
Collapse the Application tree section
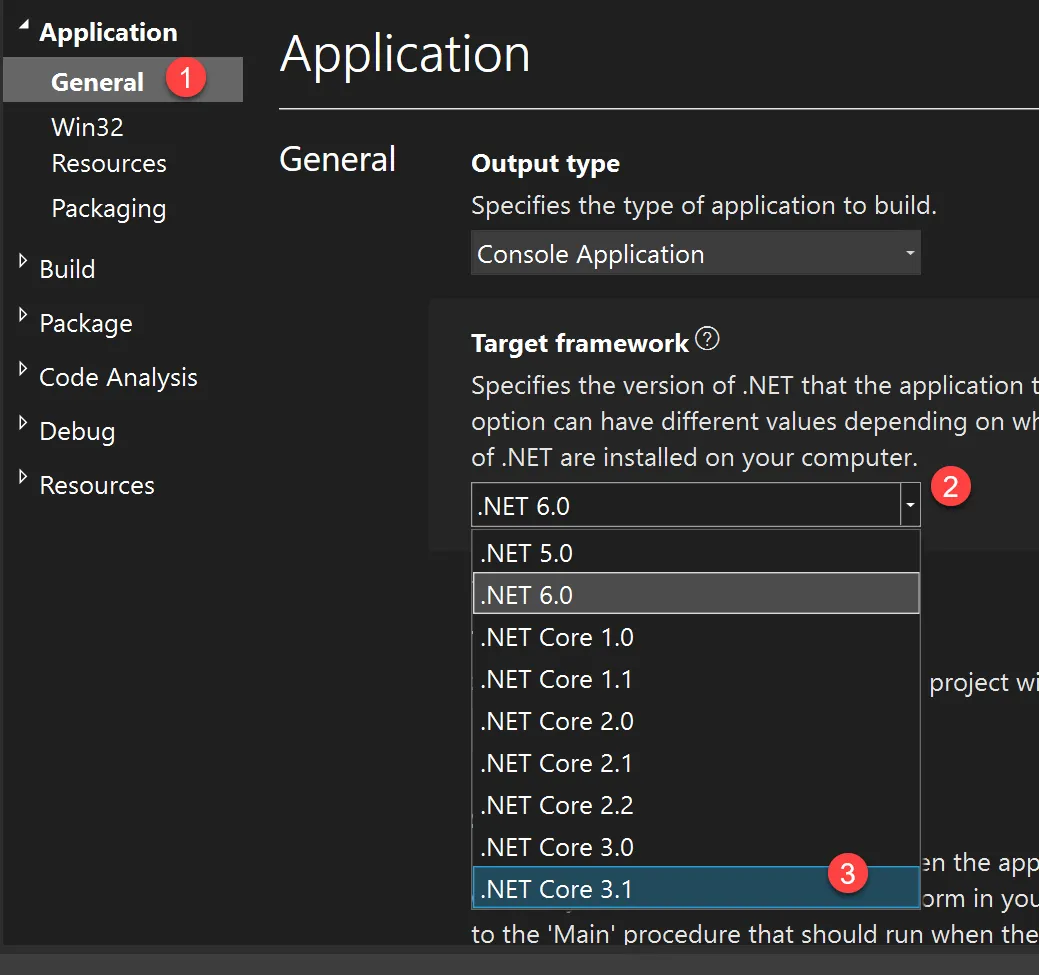(x=24, y=25)
